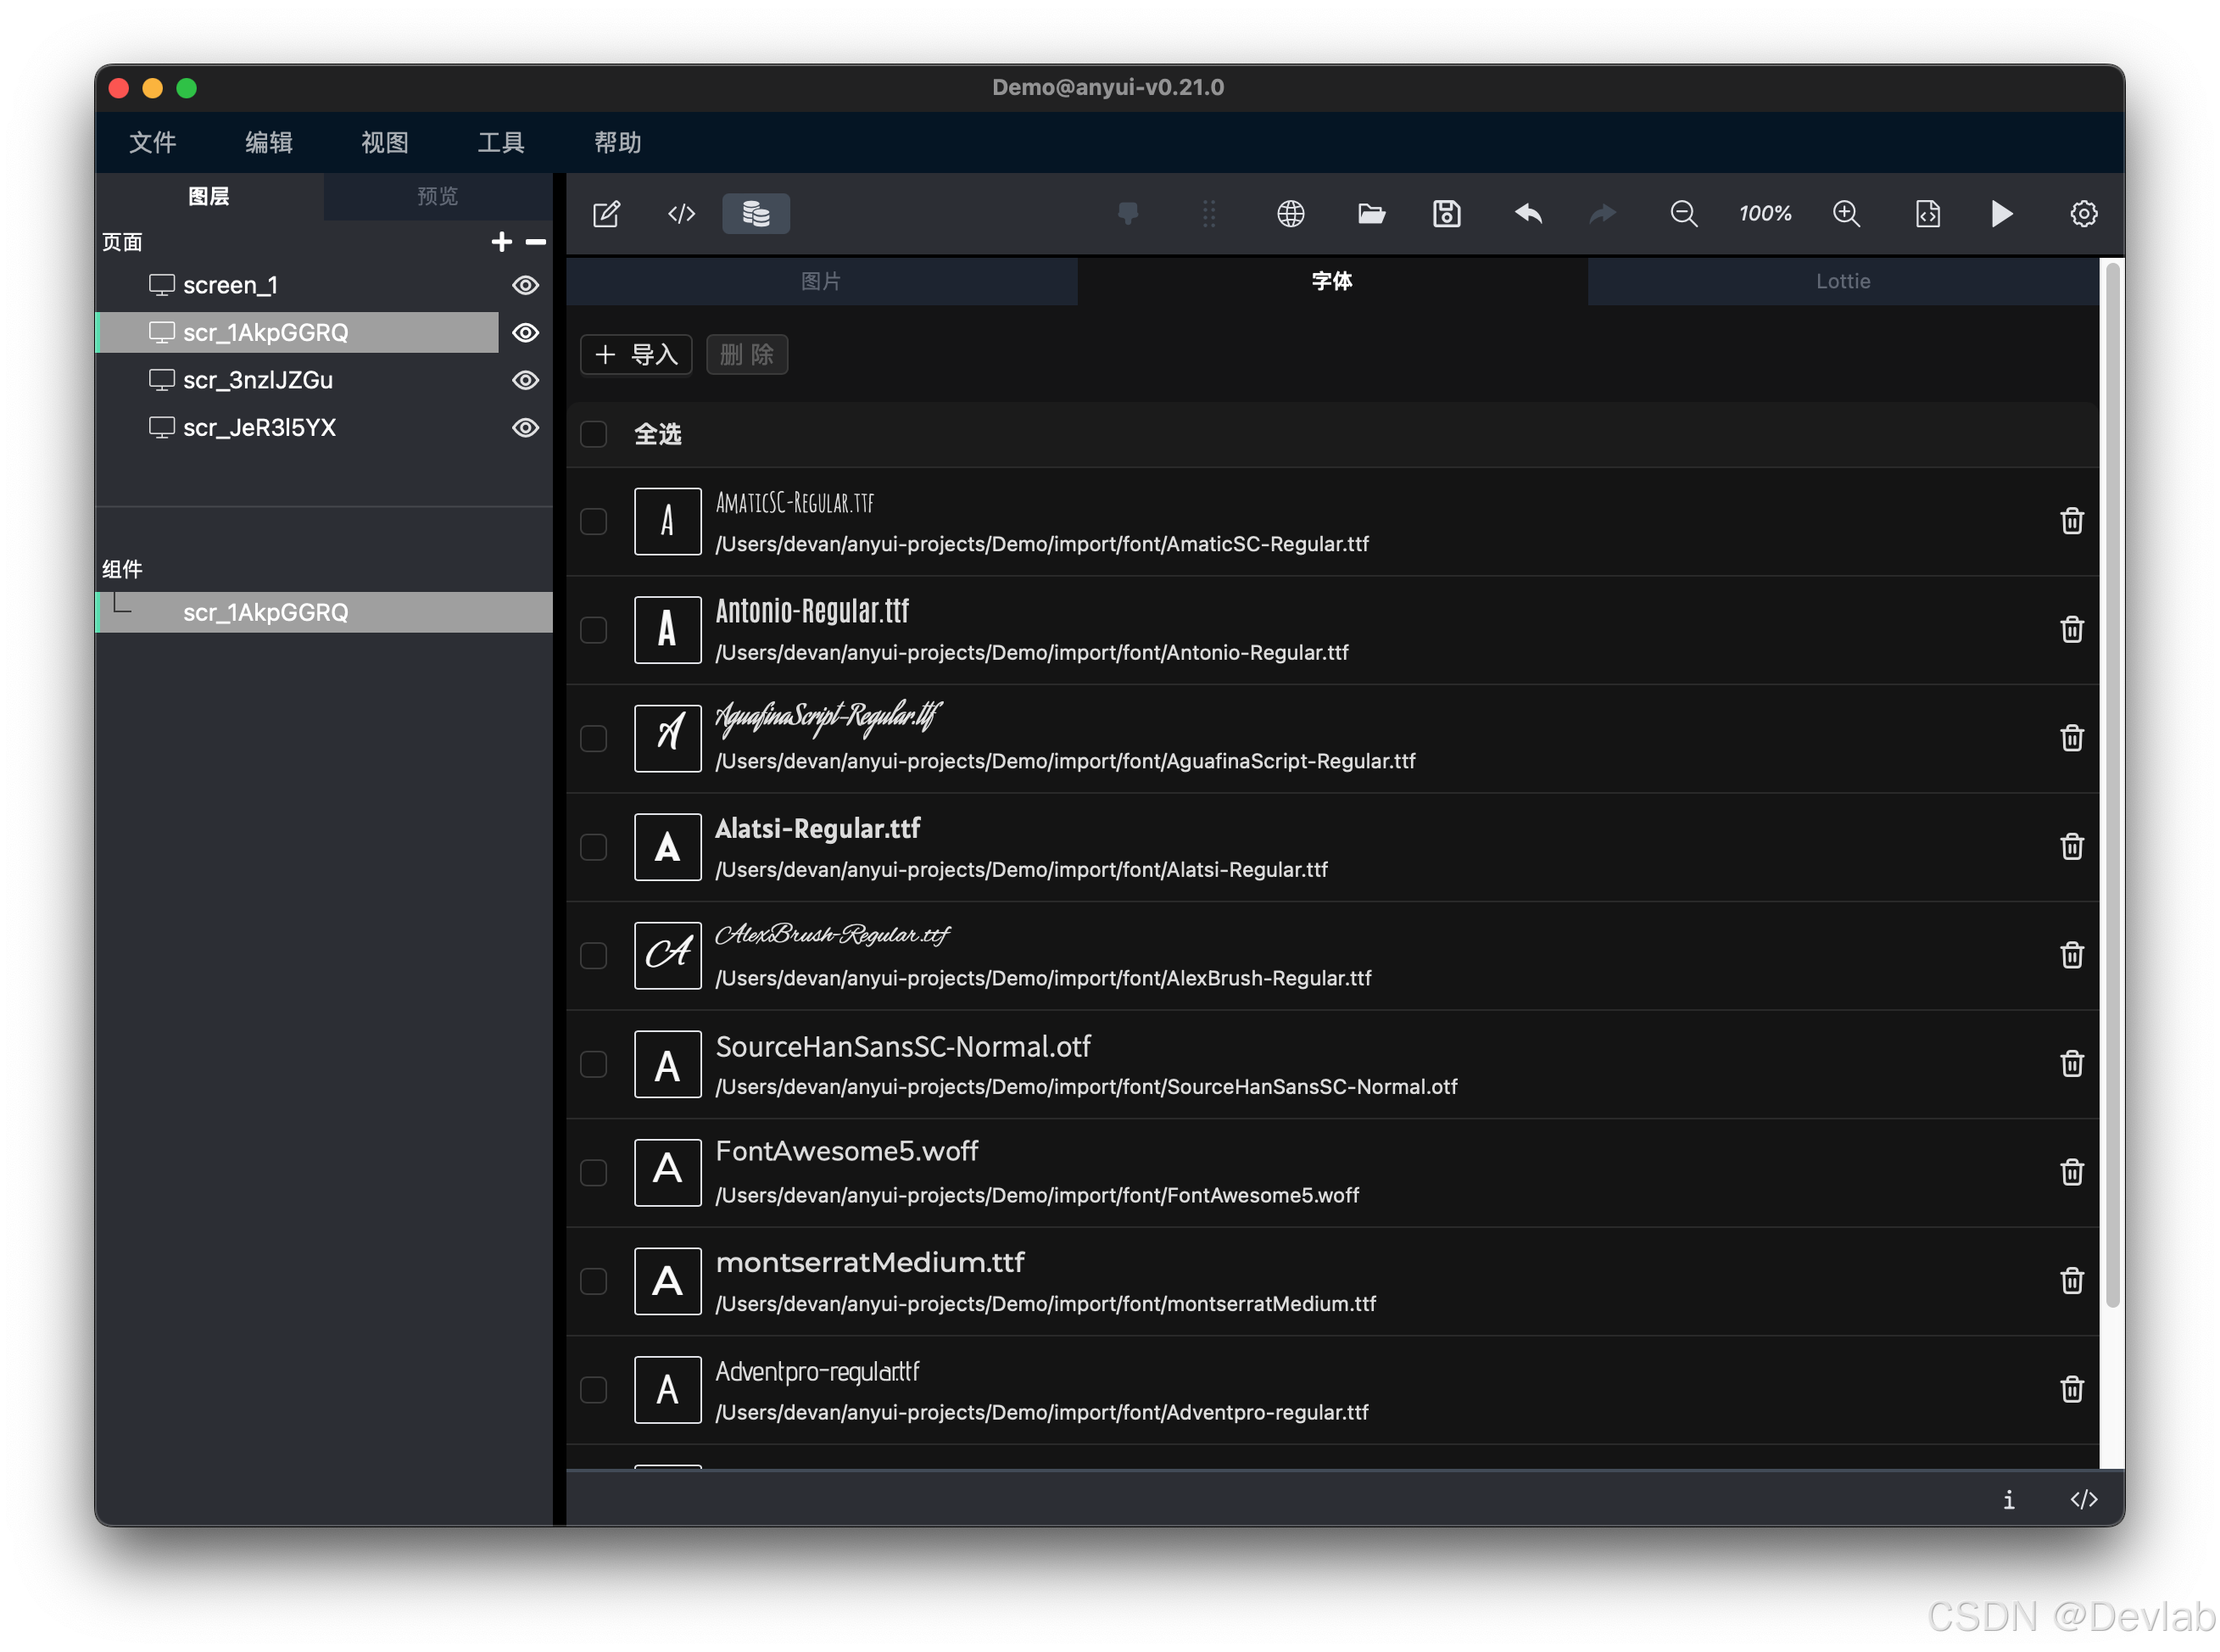Open the globe/language icon
The image size is (2220, 1652).
point(1290,213)
